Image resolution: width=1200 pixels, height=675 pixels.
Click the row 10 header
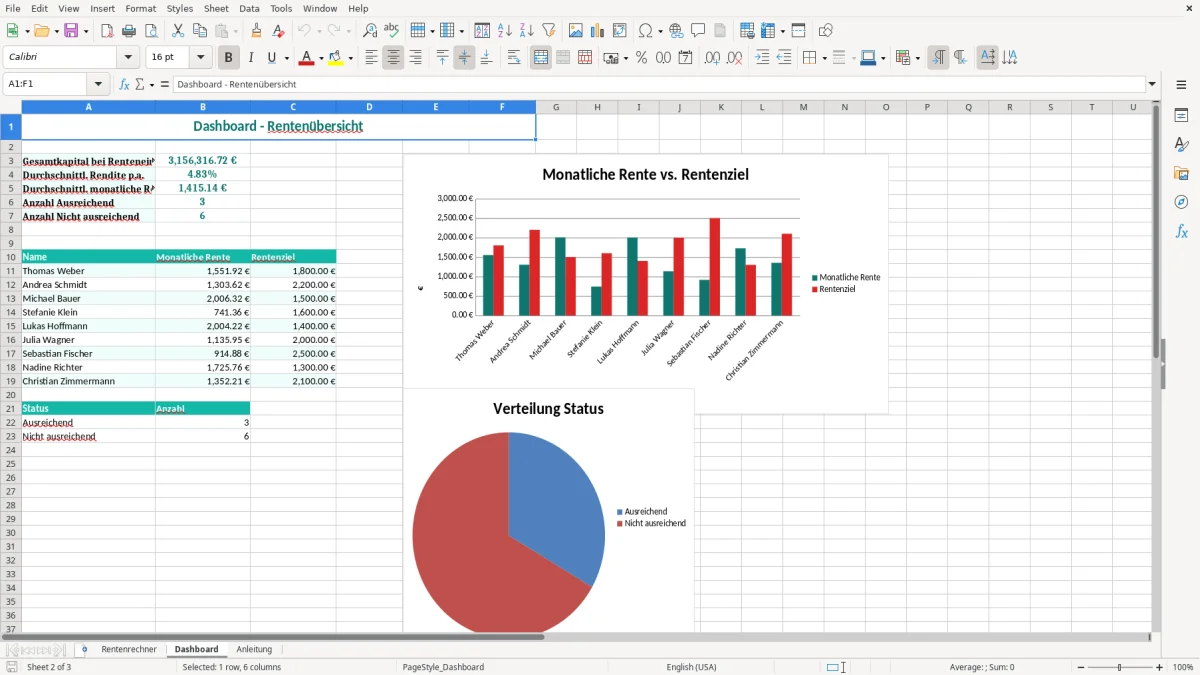coord(11,257)
